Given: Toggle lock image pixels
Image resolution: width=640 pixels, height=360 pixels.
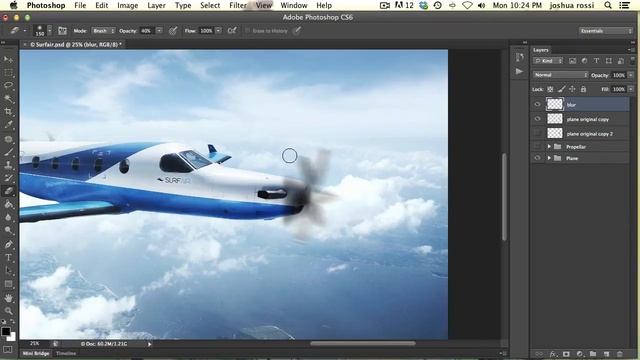Looking at the screenshot, I should tap(562, 89).
